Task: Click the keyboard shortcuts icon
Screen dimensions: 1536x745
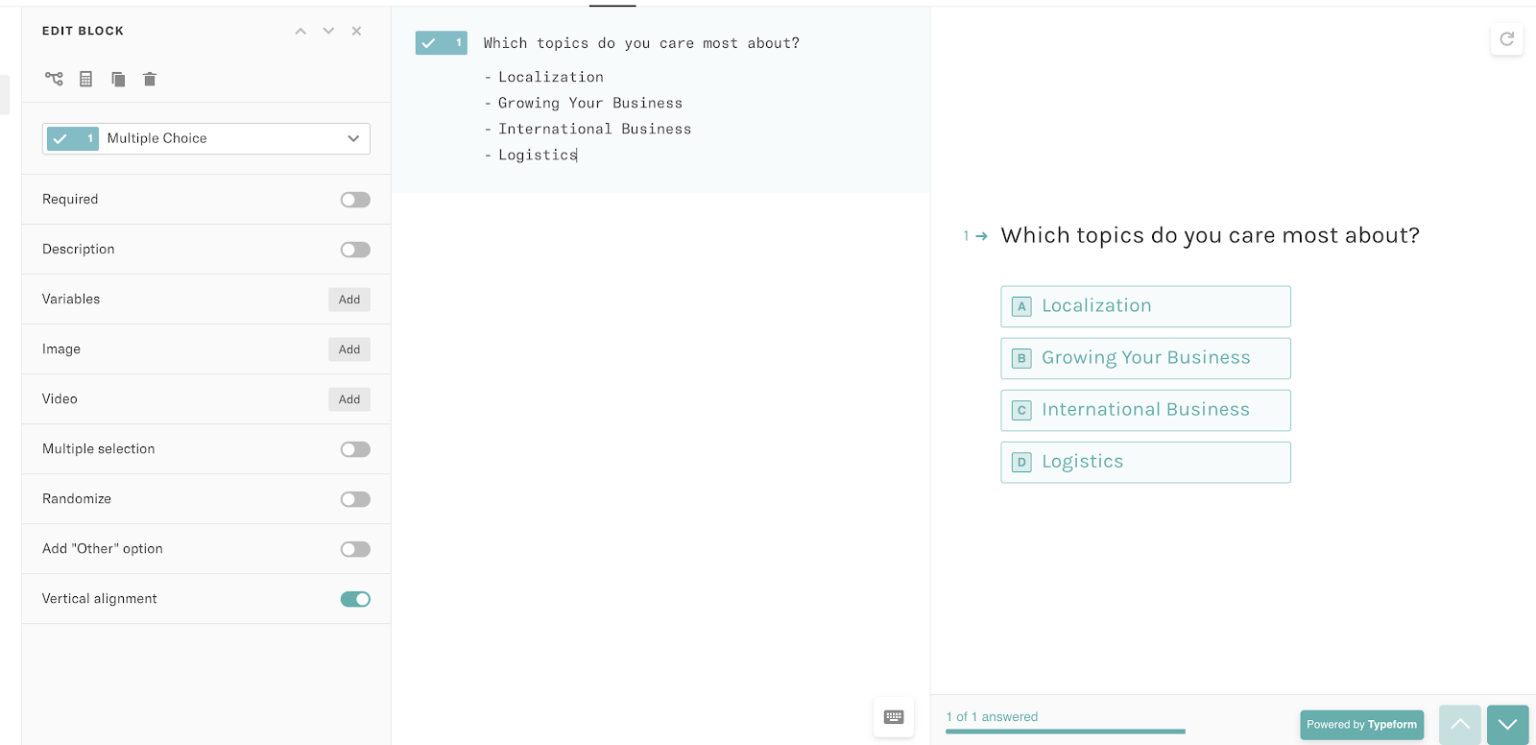Action: click(893, 717)
